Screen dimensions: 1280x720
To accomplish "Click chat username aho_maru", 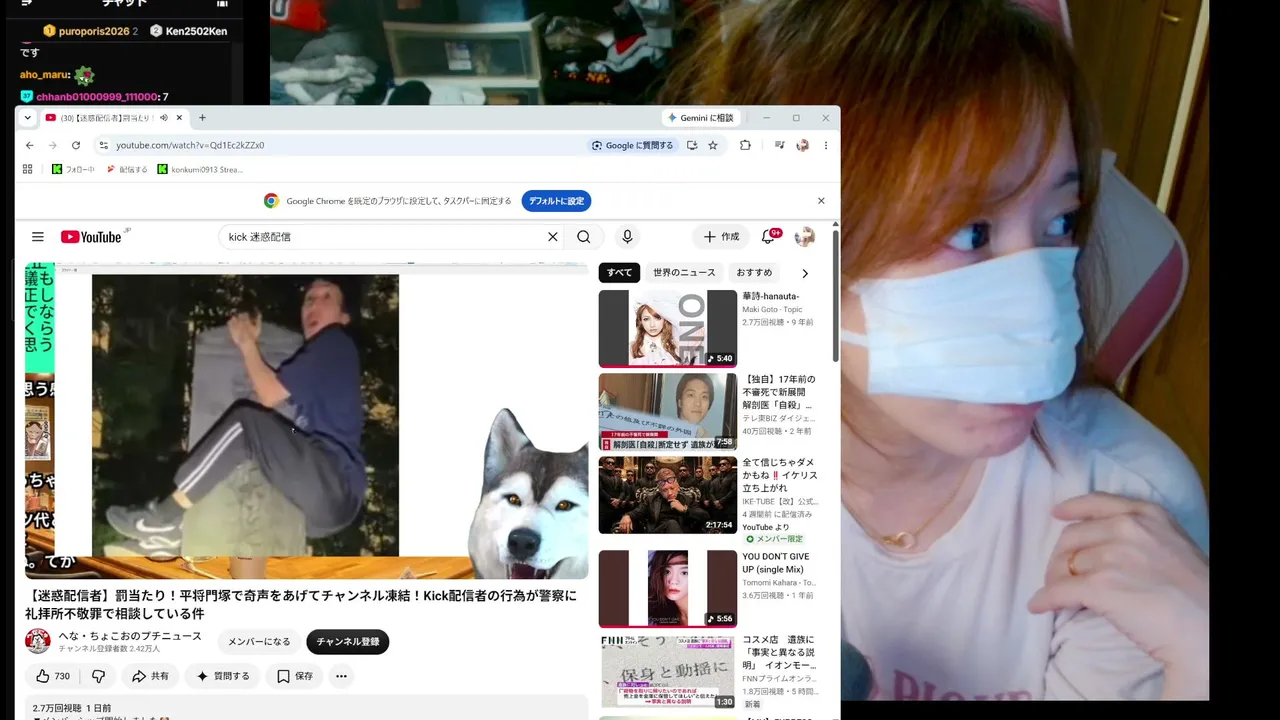I will click(x=44, y=75).
